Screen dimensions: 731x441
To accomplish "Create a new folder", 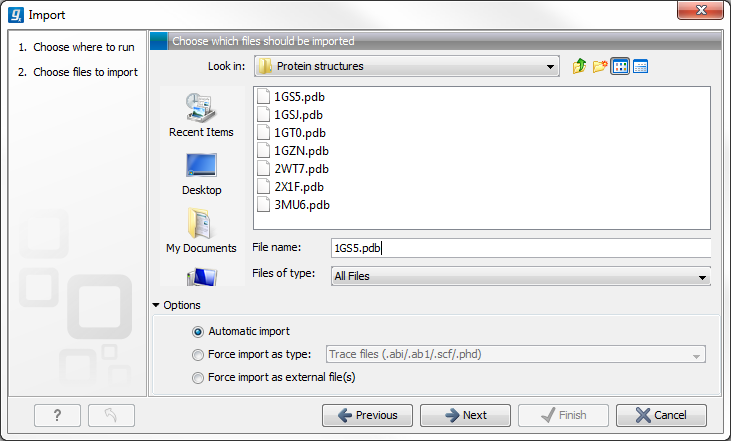I will (x=600, y=66).
